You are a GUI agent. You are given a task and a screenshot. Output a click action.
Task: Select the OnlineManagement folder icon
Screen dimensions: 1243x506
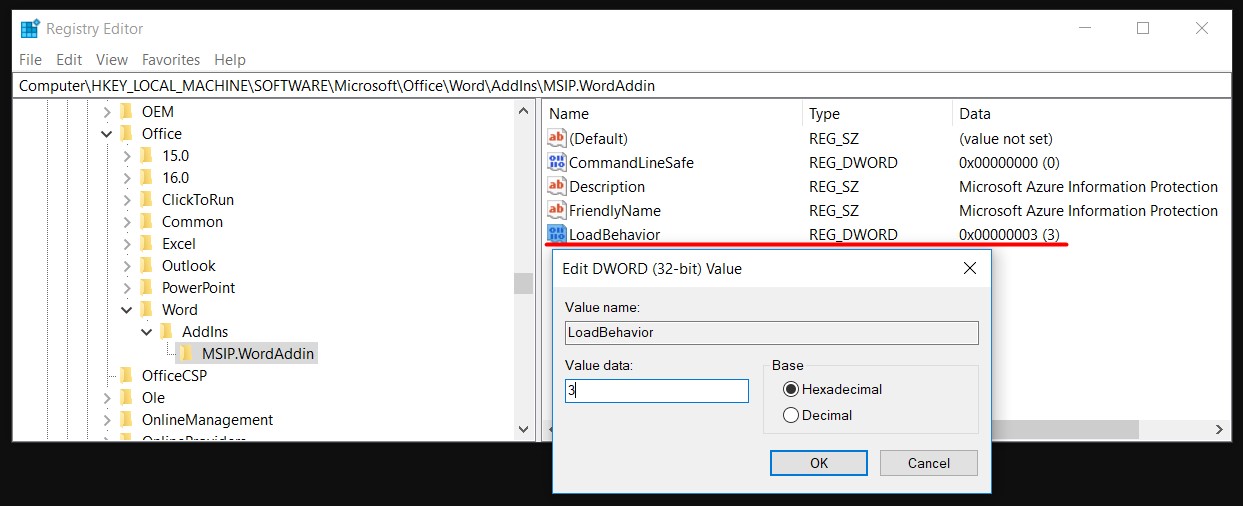[126, 420]
